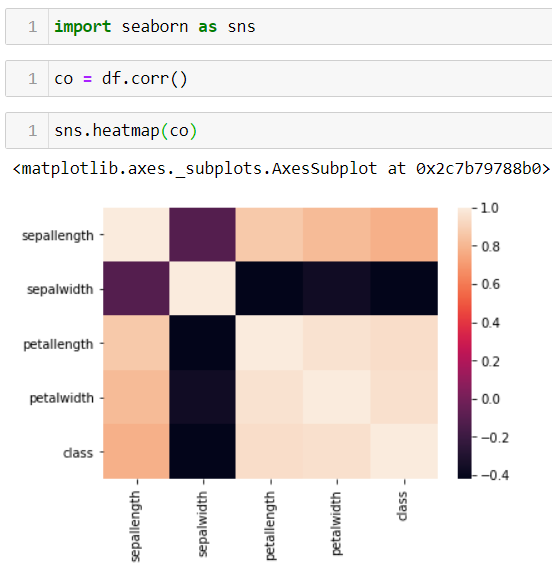Click the colorbar tick label −0.2
552x577 pixels.
[x=495, y=438]
